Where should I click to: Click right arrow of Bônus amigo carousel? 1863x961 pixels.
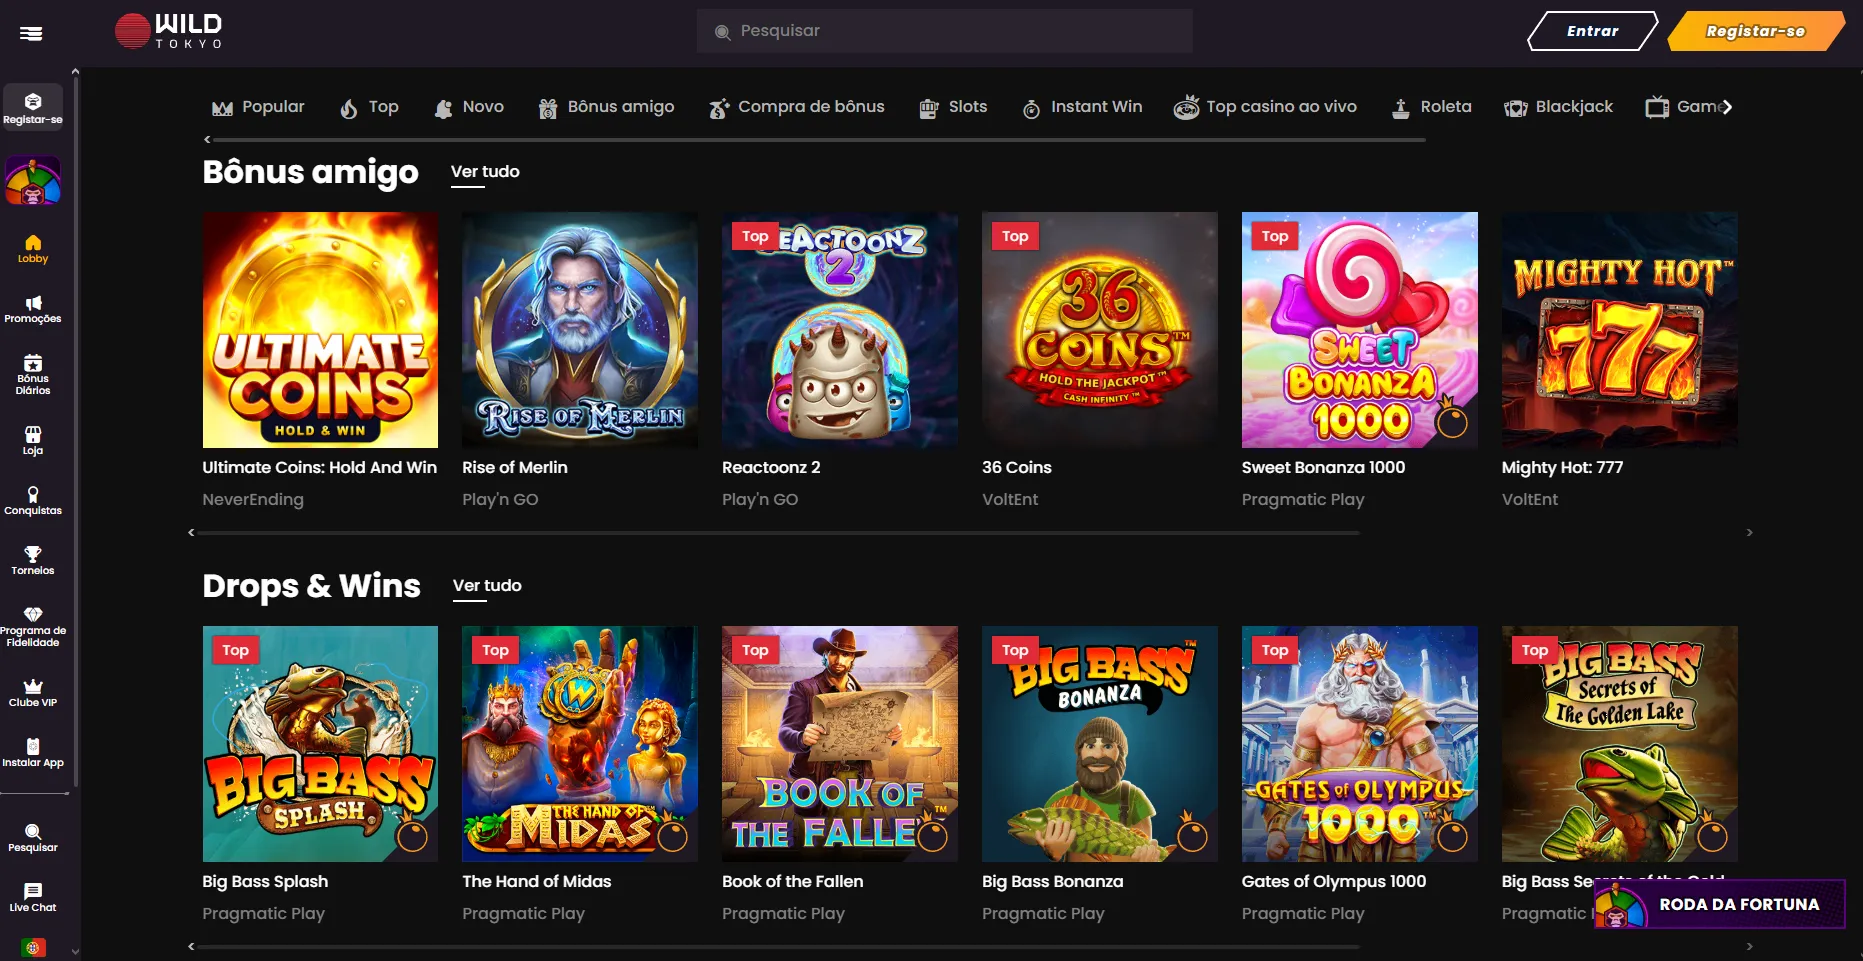tap(1749, 533)
